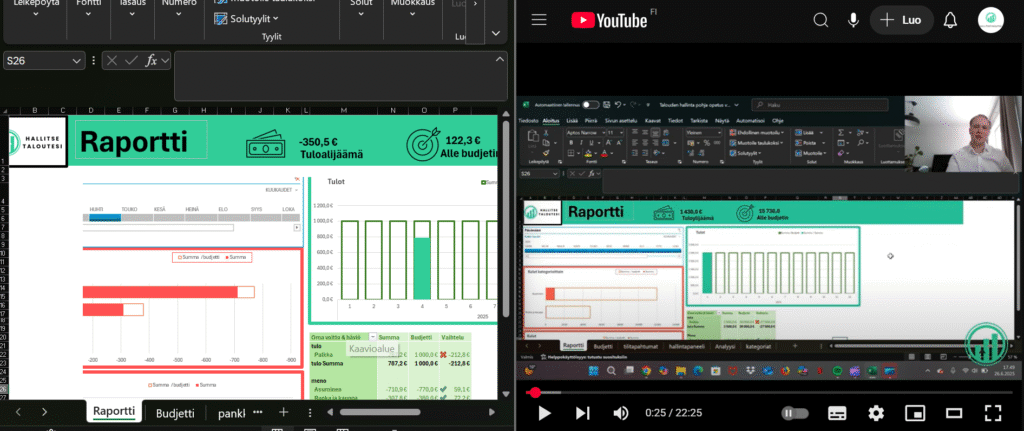
Task: Switch to the partially hidden pankl sheet tab
Action: (231, 413)
